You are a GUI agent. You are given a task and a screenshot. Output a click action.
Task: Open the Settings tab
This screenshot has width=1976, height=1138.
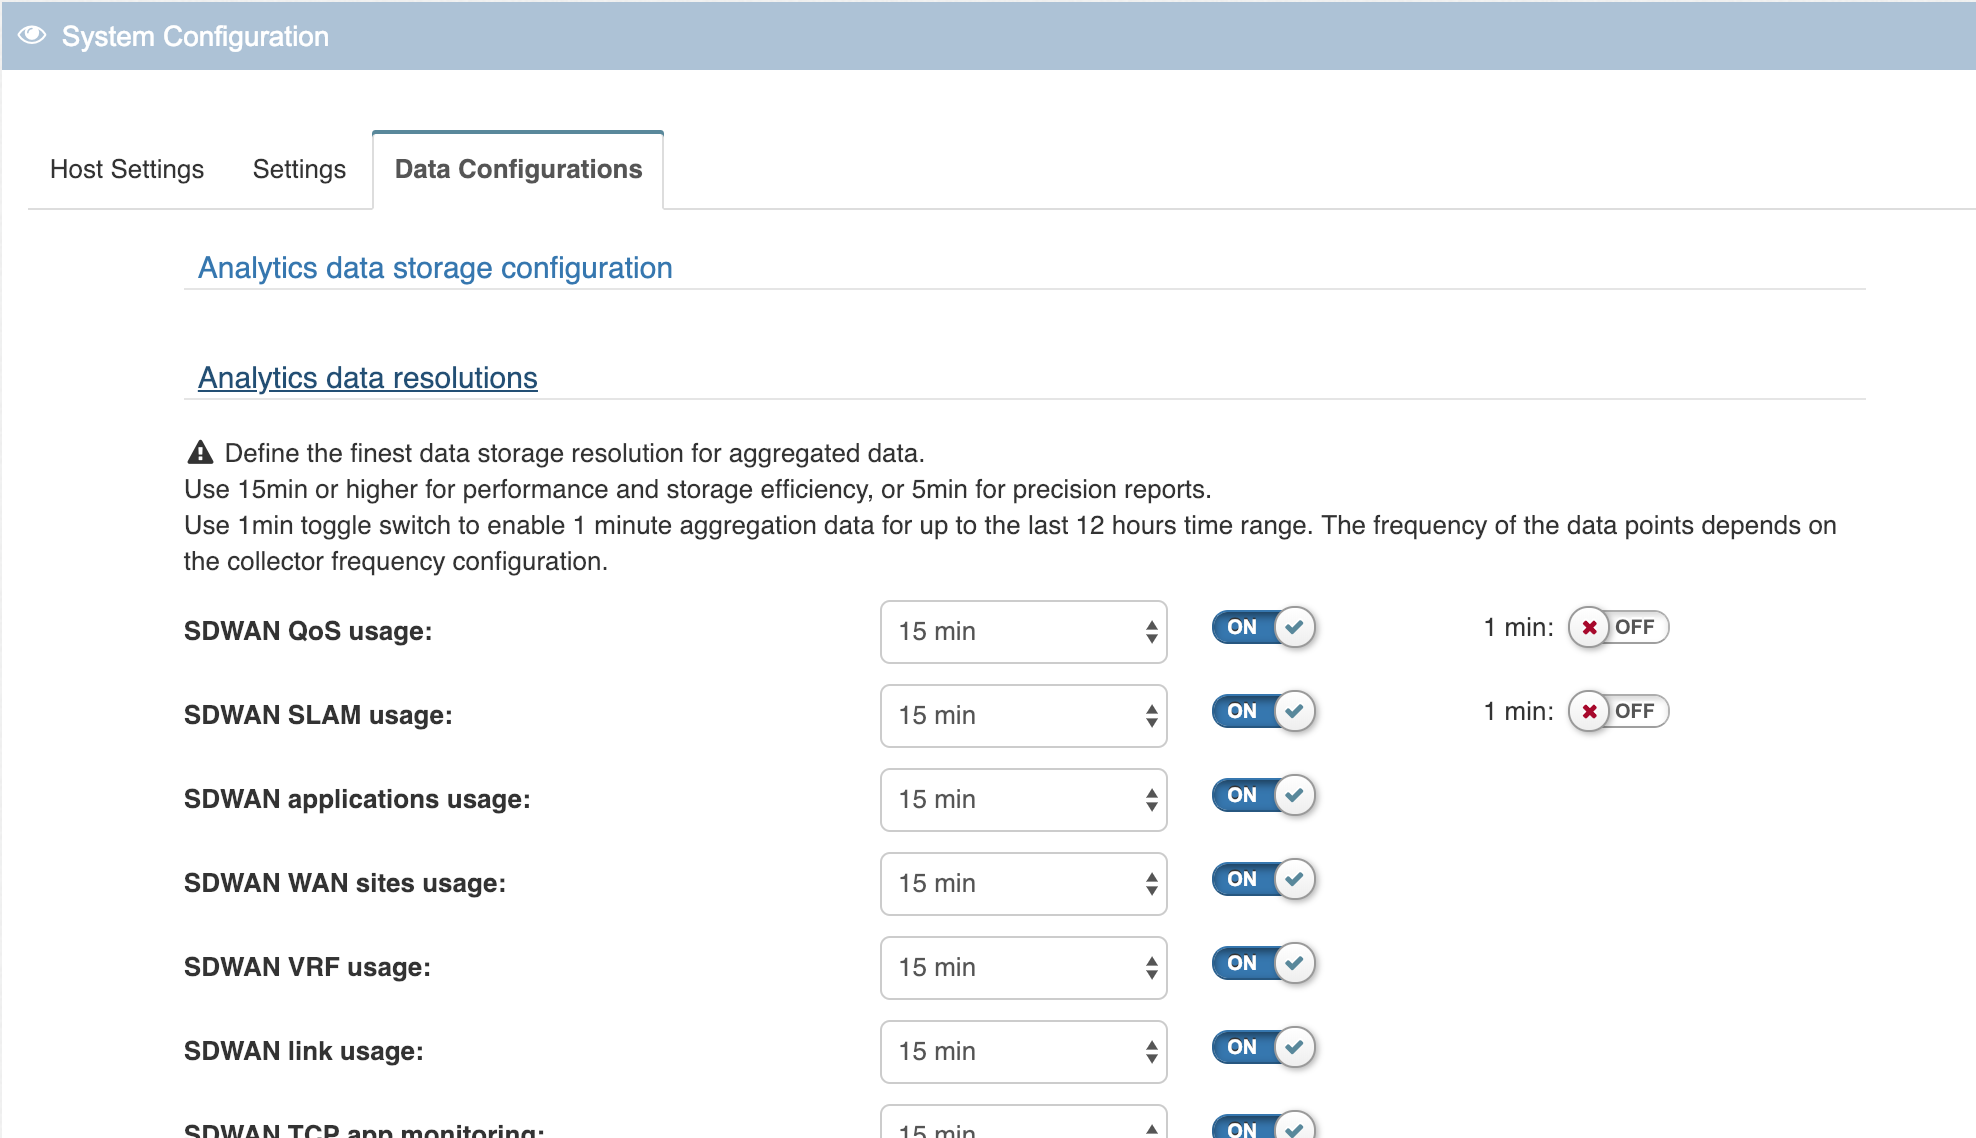coord(299,169)
